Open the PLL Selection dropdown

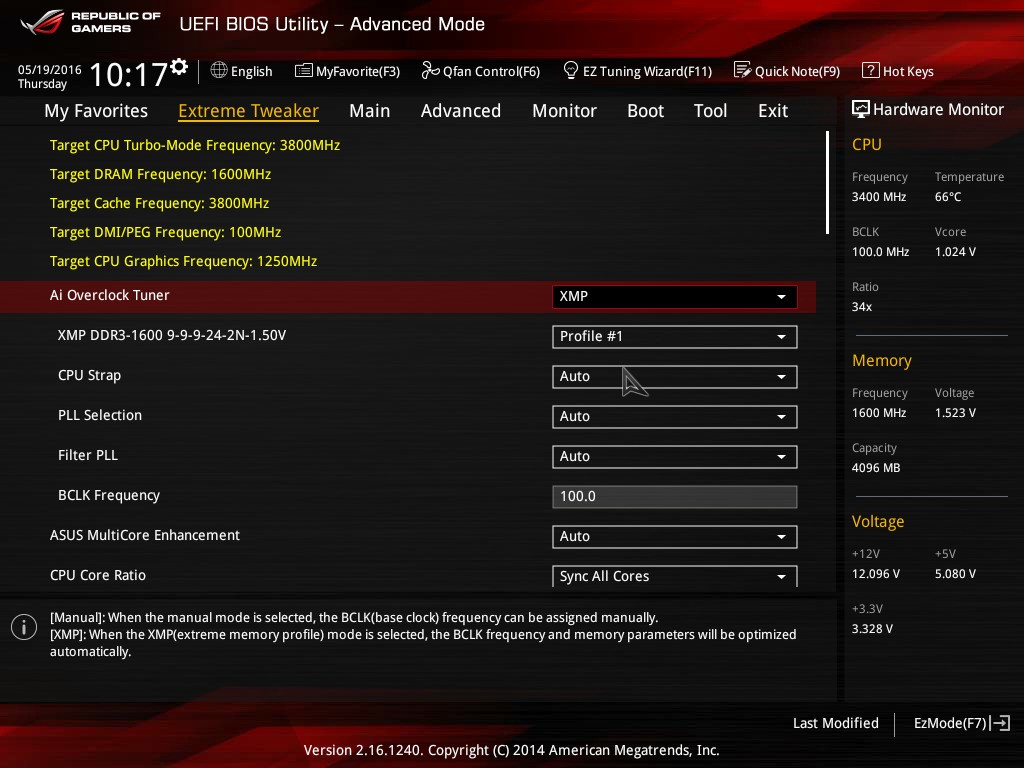coord(674,417)
